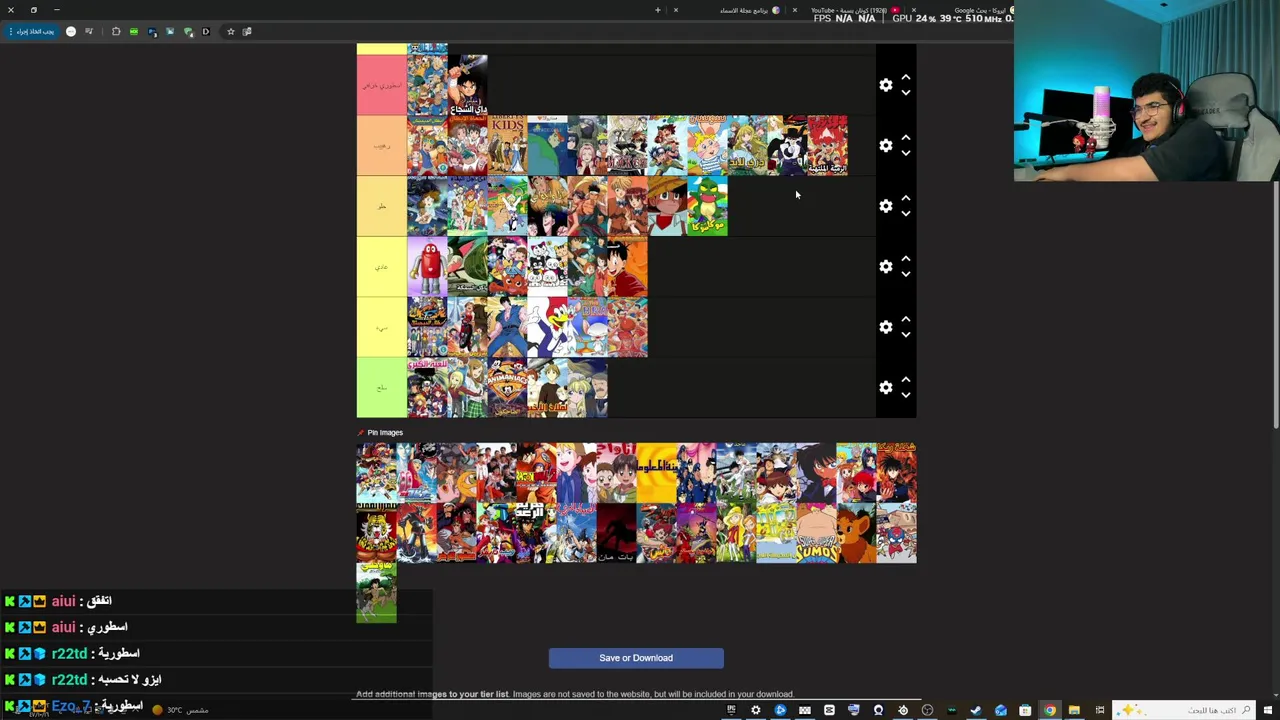Move the red robot row down
This screenshot has width=1280, height=720.
click(x=906, y=275)
